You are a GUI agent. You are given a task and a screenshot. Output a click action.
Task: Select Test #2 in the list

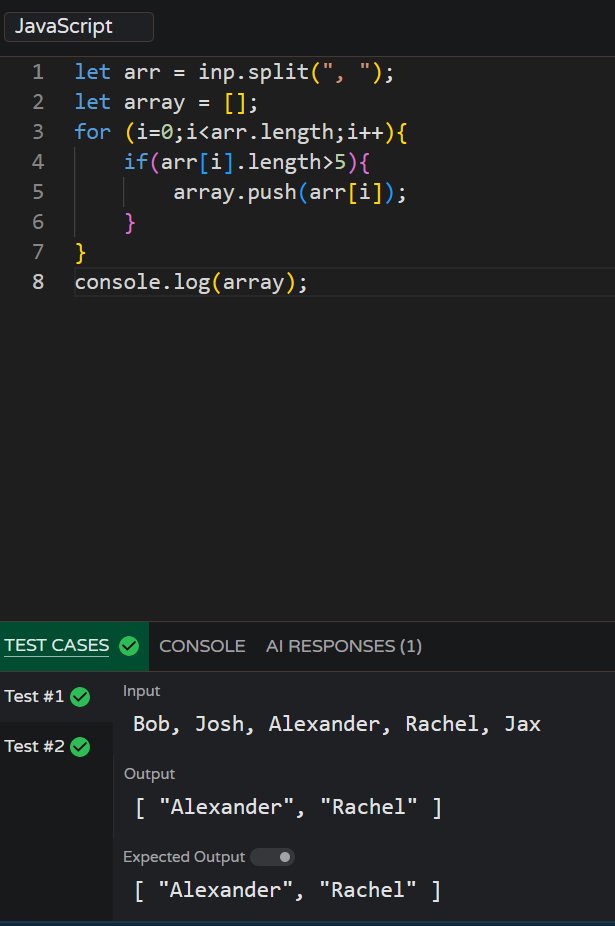point(56,746)
